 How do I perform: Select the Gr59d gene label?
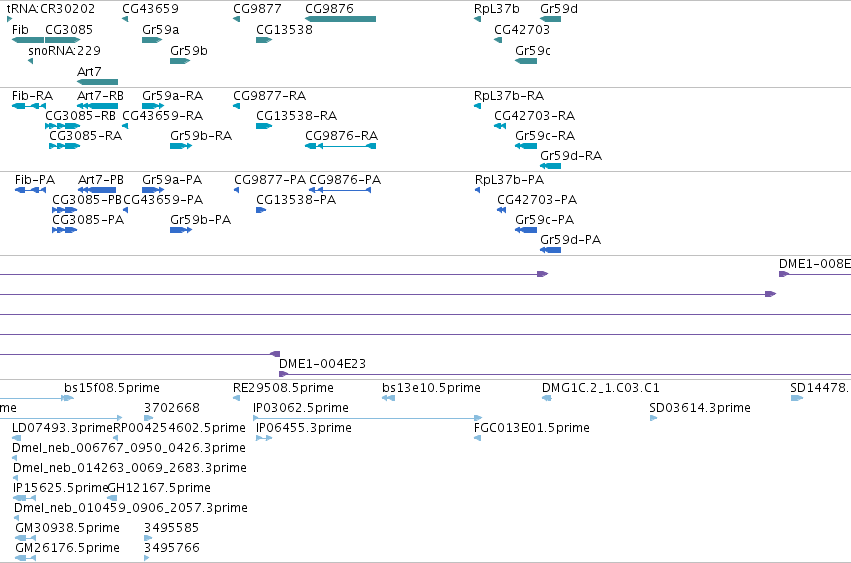(559, 9)
